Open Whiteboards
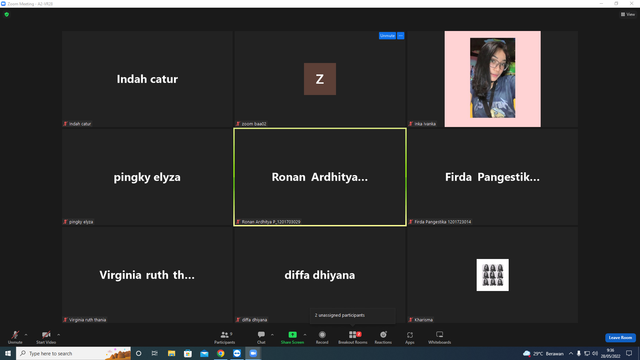The height and width of the screenshot is (360, 640). tap(440, 337)
